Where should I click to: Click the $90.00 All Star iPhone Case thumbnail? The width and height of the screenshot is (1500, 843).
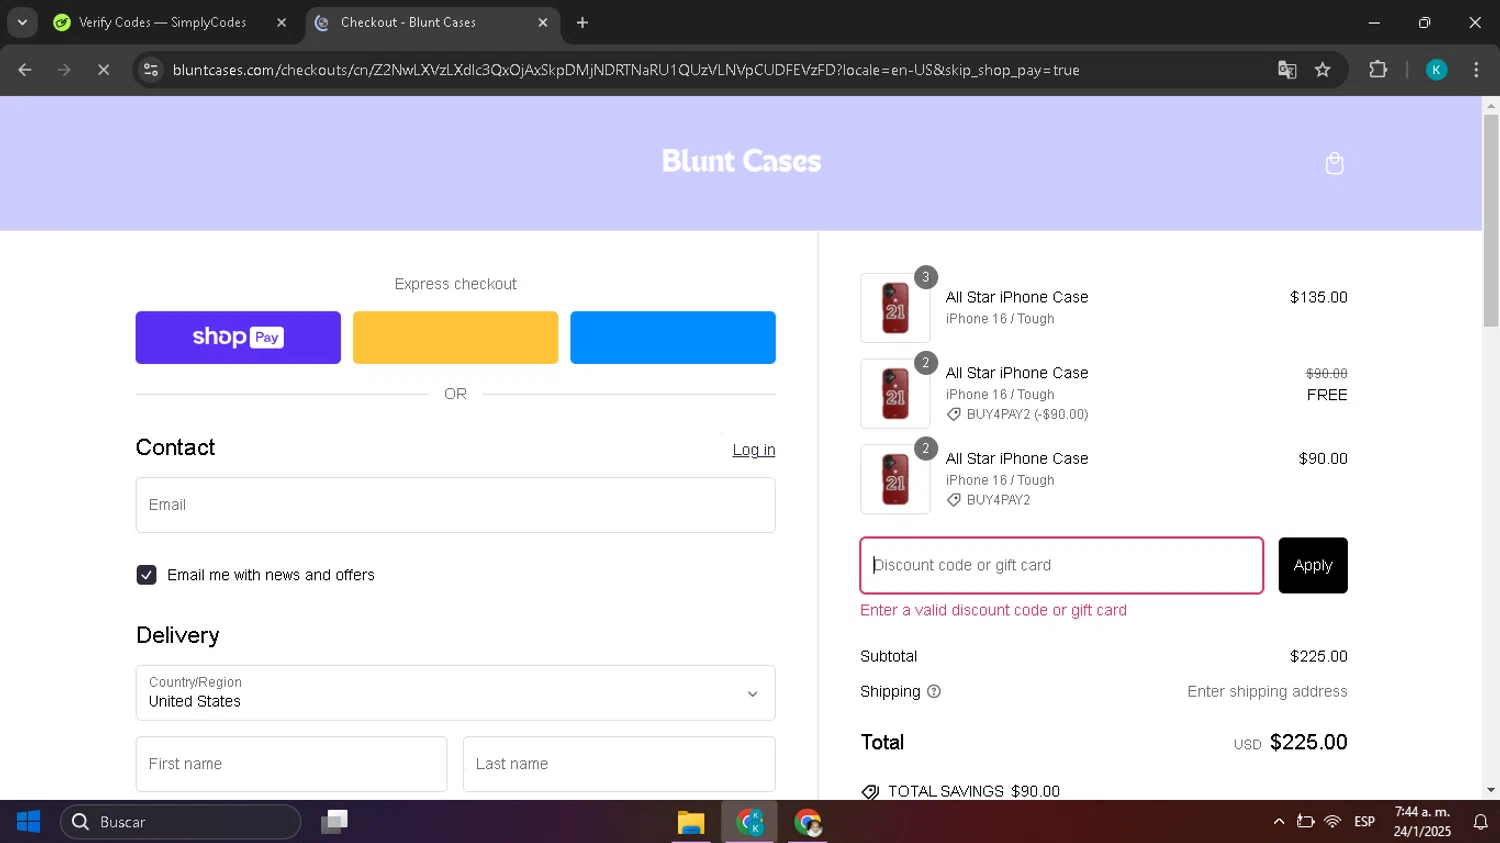895,479
